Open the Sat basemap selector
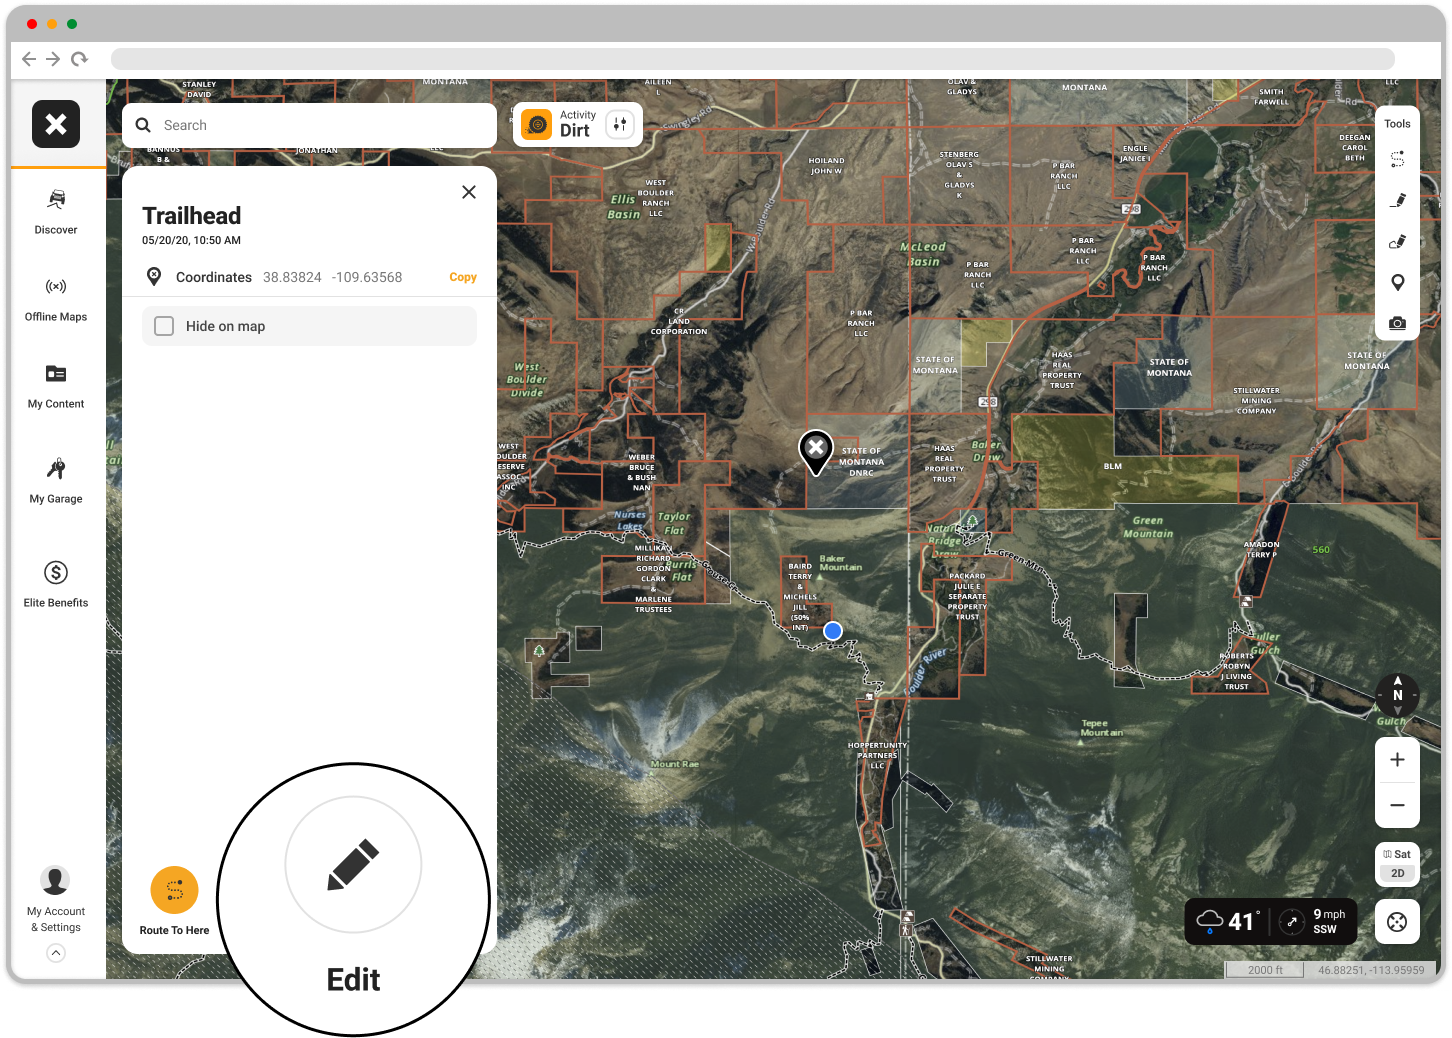This screenshot has width=1452, height=1038. pyautogui.click(x=1398, y=854)
